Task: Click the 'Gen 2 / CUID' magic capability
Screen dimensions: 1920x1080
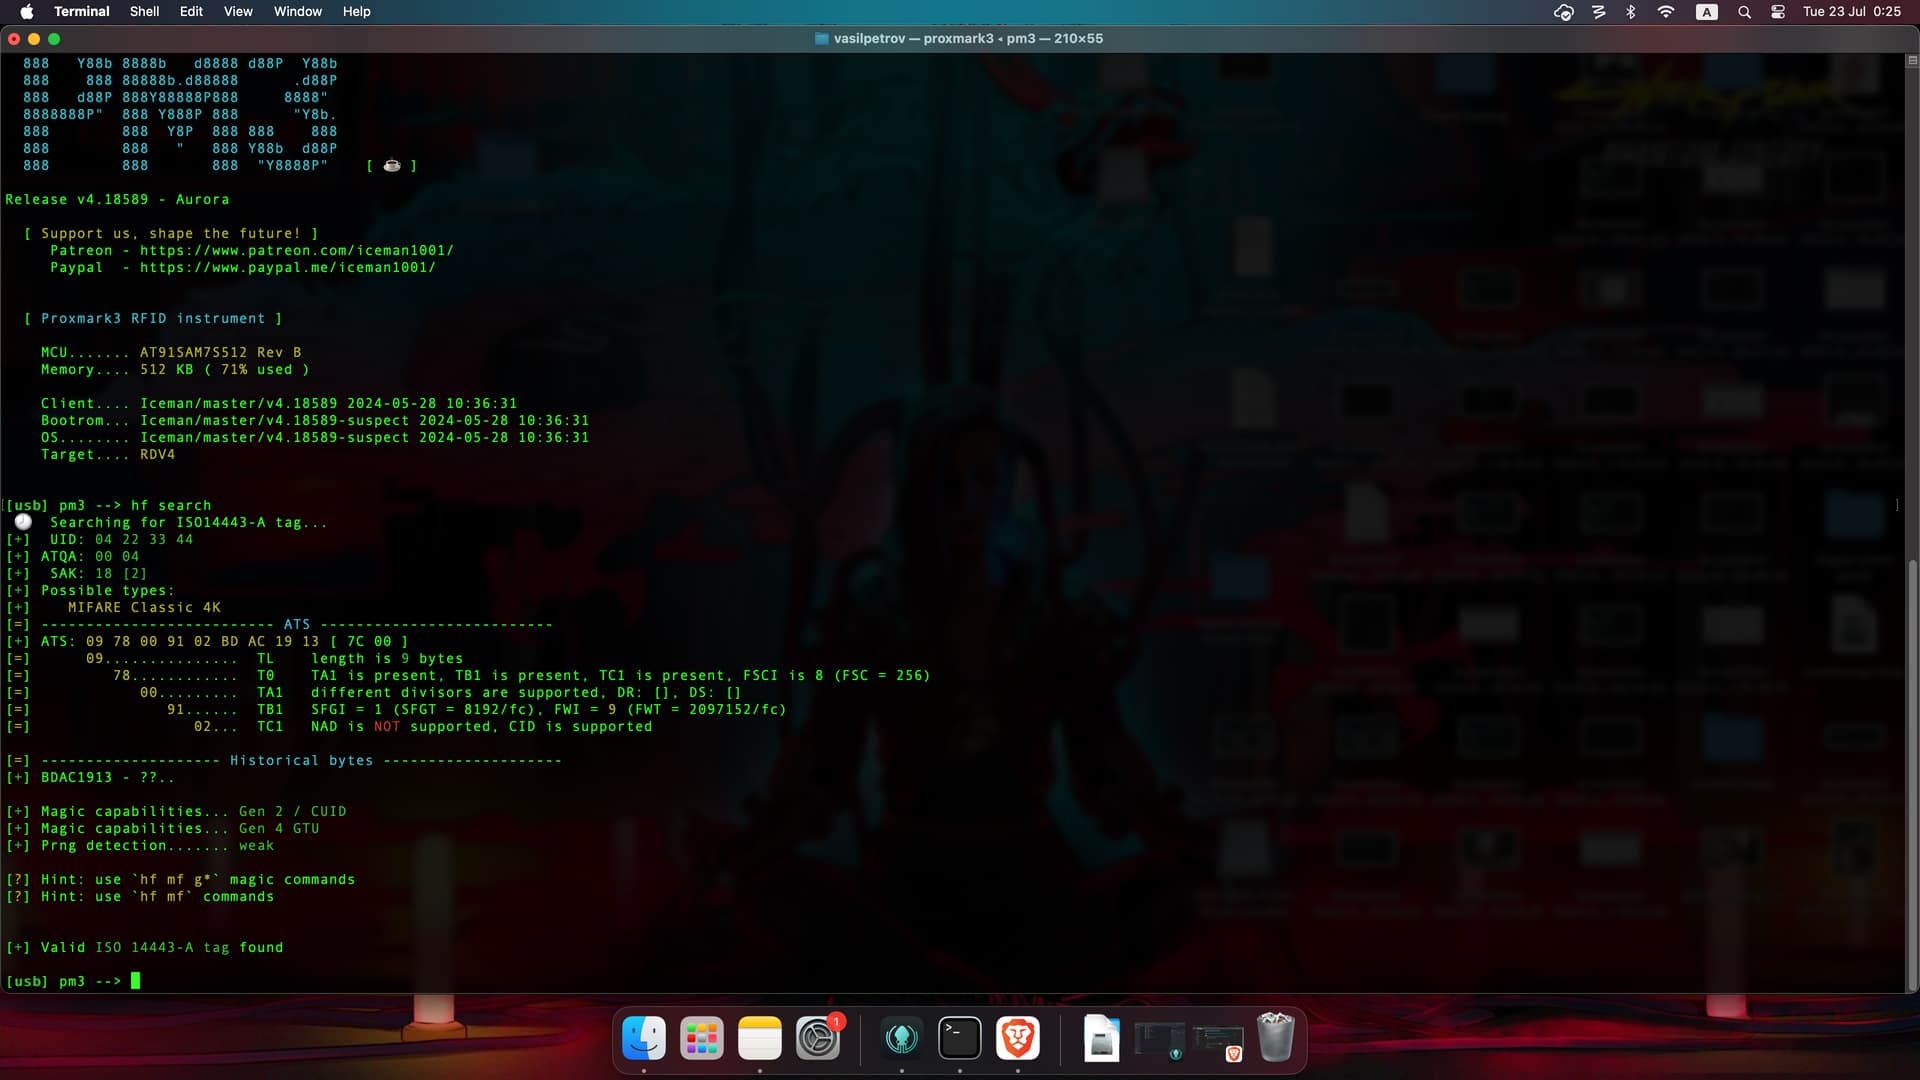Action: pos(292,812)
